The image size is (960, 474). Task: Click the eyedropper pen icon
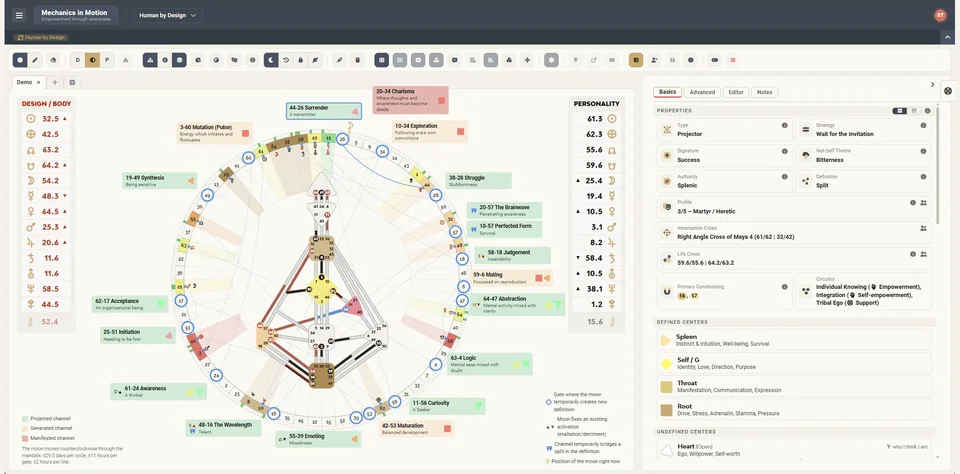340,60
